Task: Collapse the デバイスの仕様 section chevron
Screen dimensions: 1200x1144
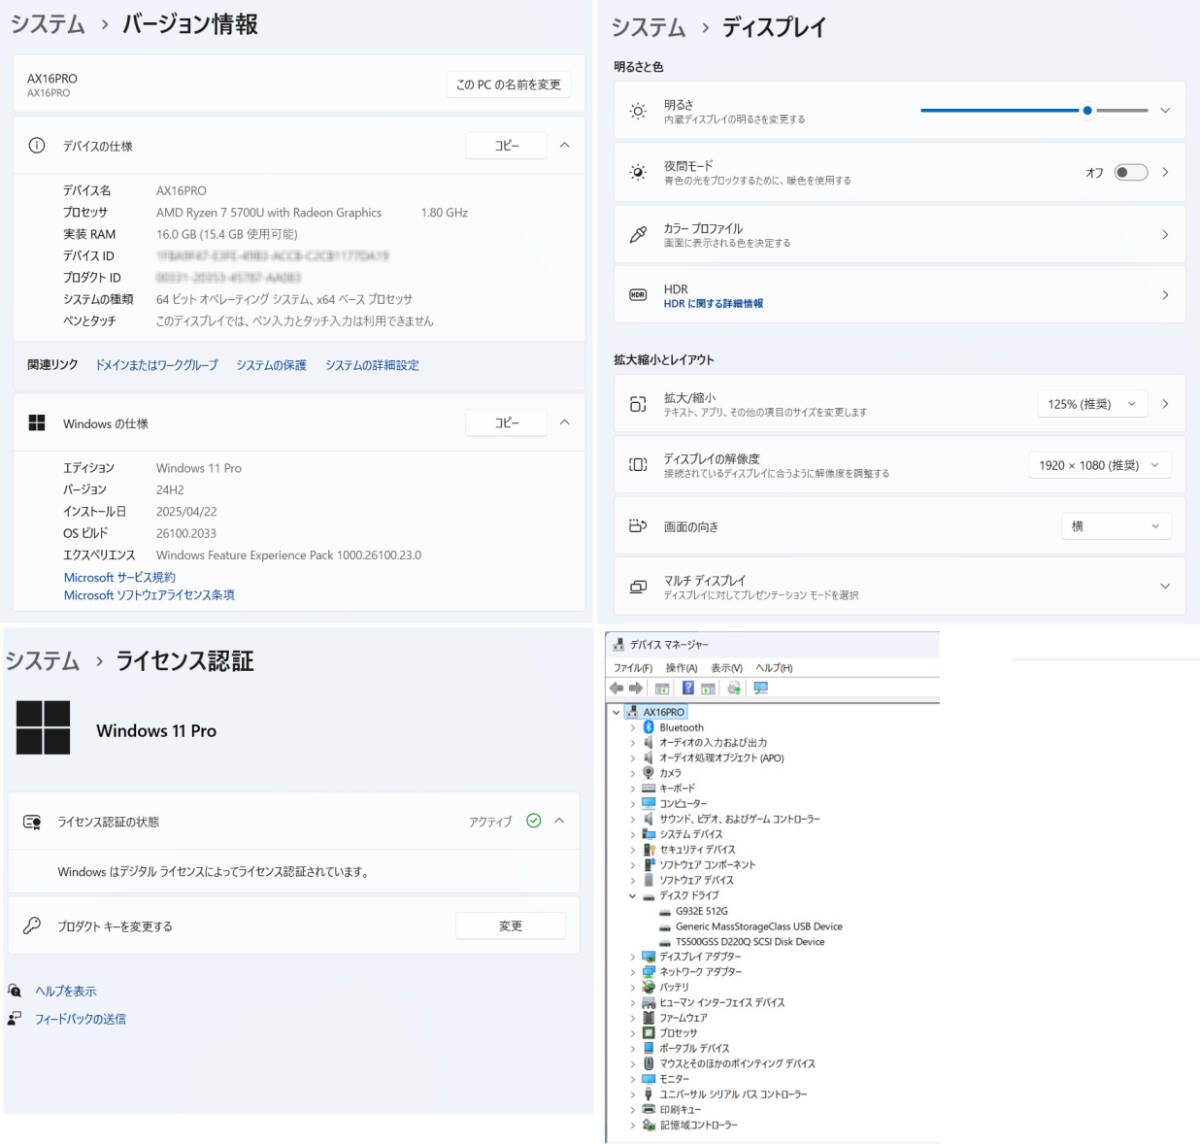Action: pos(565,145)
